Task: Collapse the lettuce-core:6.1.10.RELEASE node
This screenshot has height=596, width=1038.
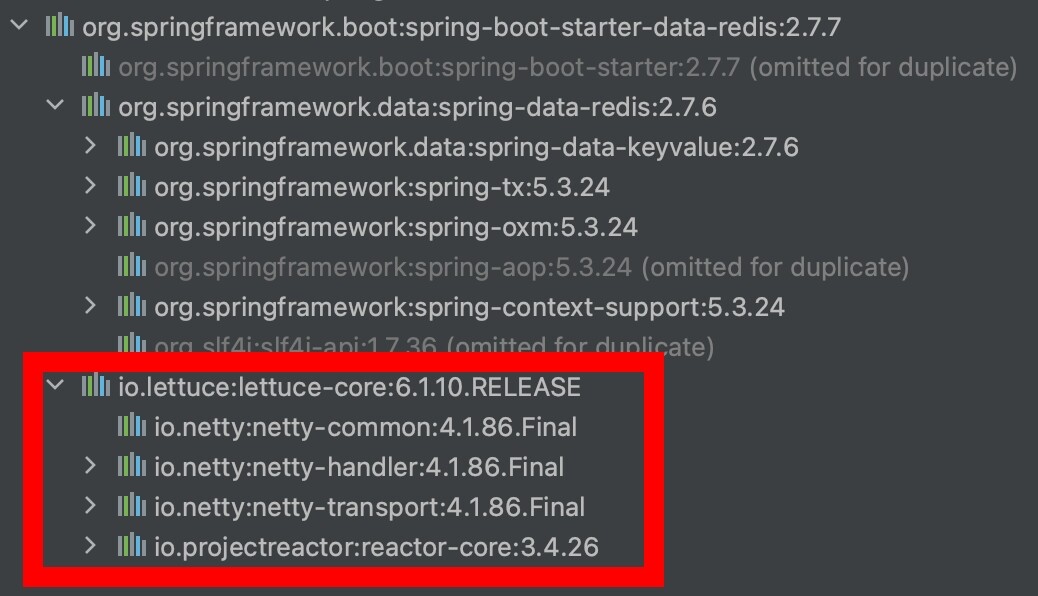Action: click(55, 386)
